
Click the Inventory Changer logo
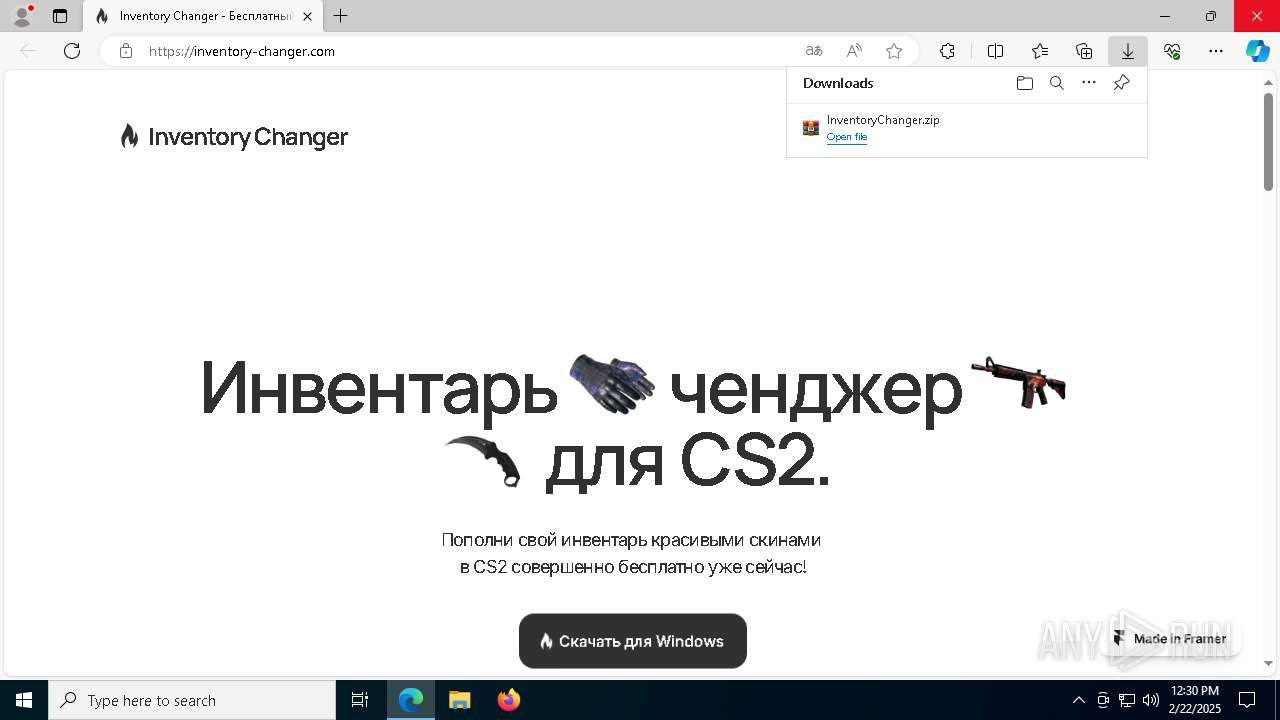click(x=234, y=136)
